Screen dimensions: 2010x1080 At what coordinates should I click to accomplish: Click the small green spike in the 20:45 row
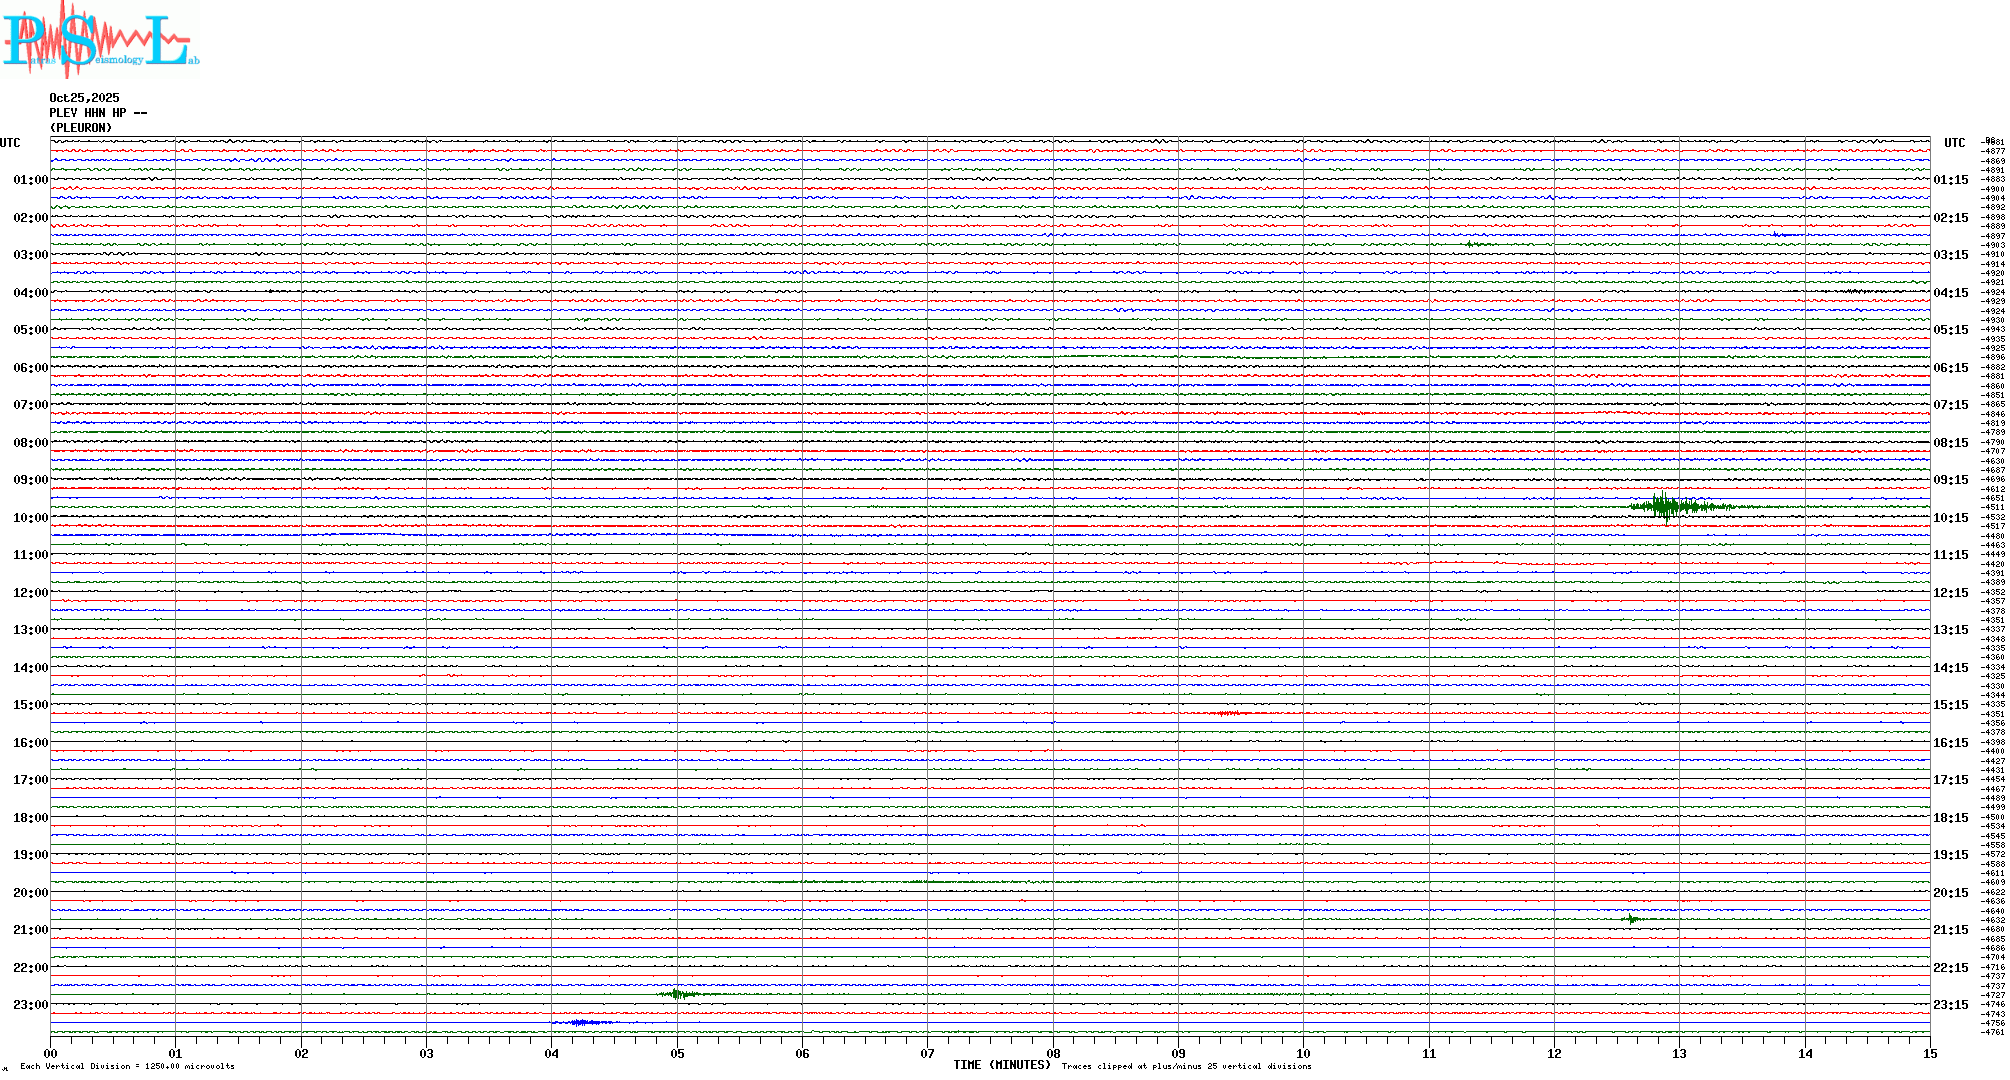click(x=1632, y=919)
